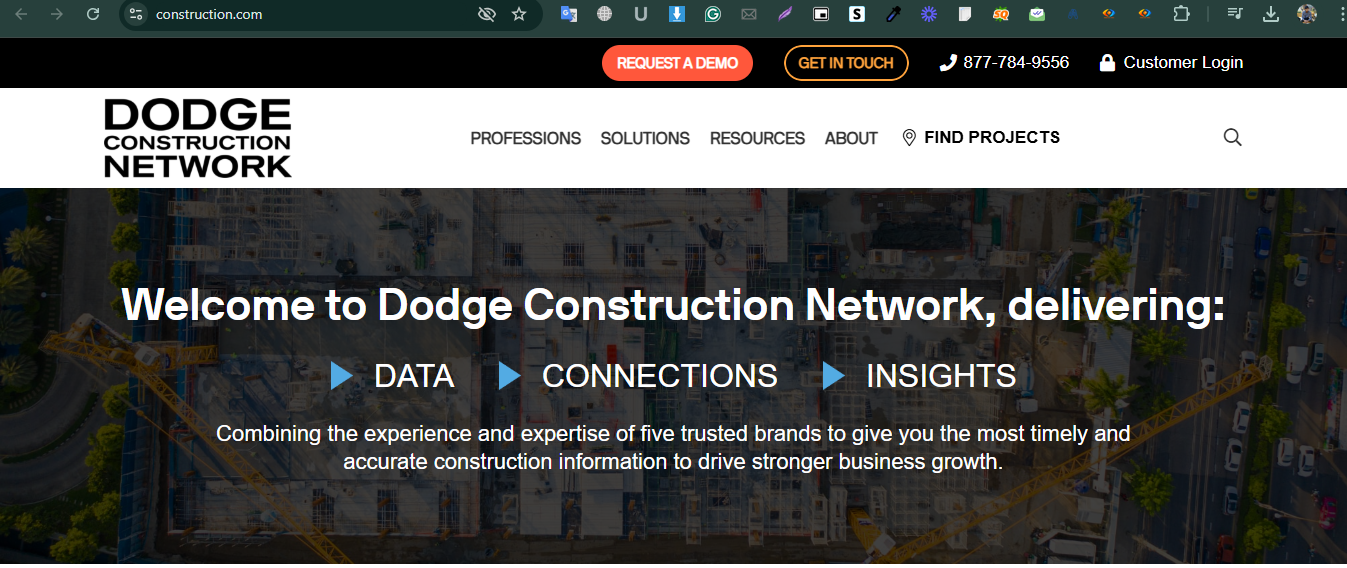This screenshot has height=568, width=1347.
Task: Open the Grammarly extension icon
Action: [713, 14]
